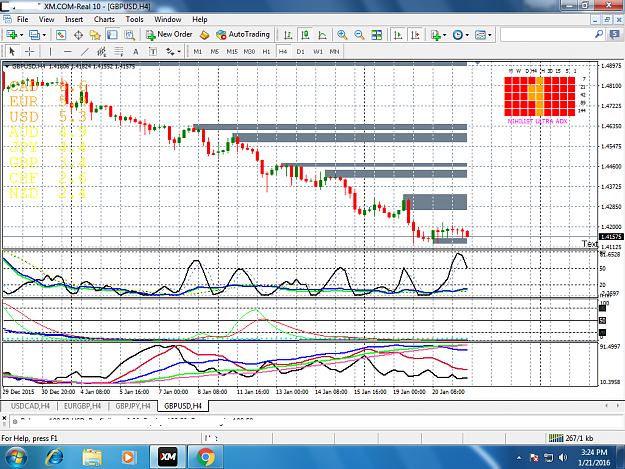Switch chart to line chart mode
625x469 pixels.
pos(322,35)
